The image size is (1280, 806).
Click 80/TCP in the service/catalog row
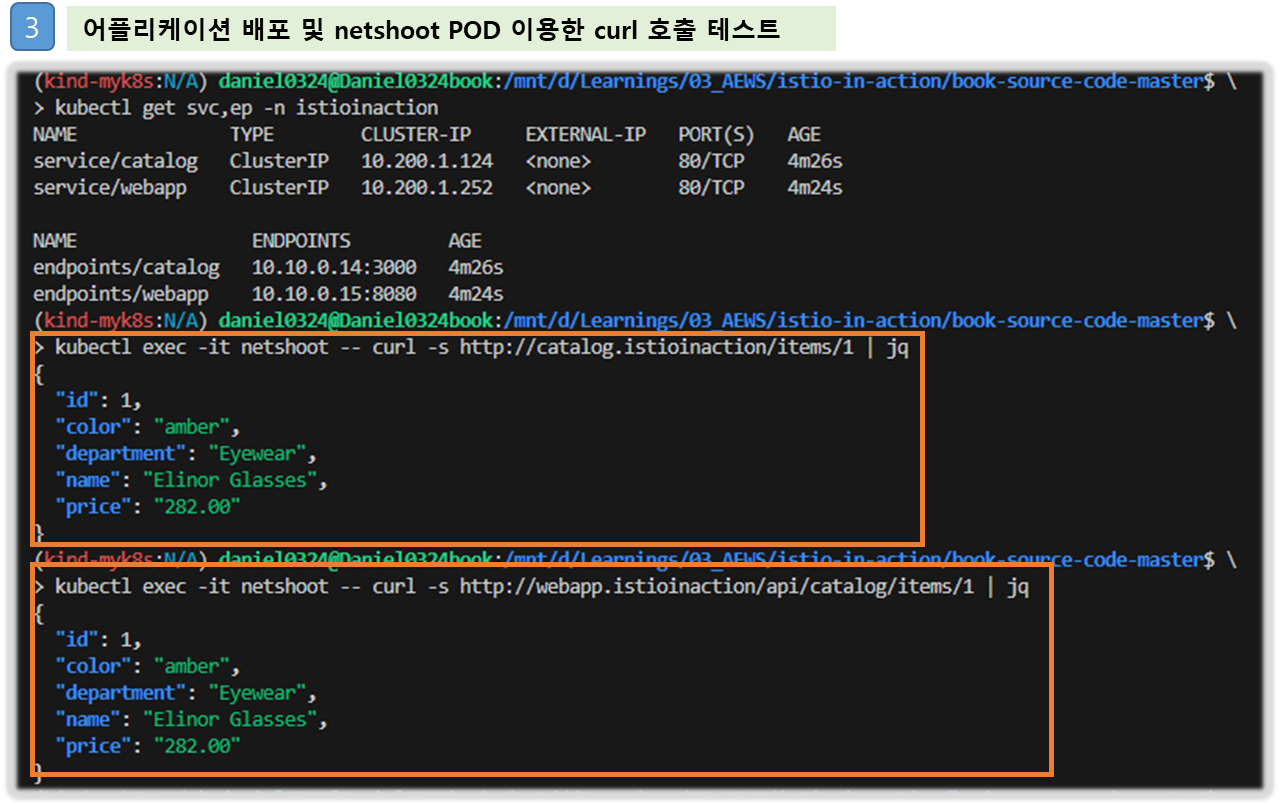711,161
